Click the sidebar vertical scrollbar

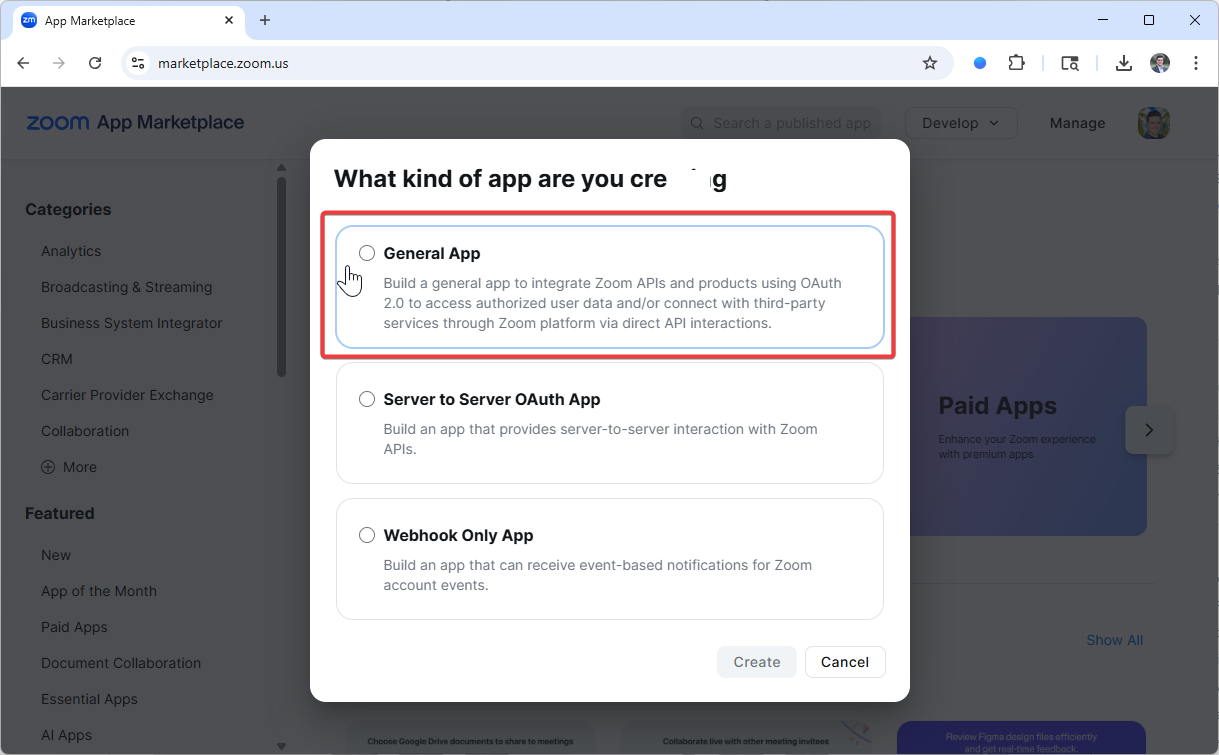tap(281, 276)
